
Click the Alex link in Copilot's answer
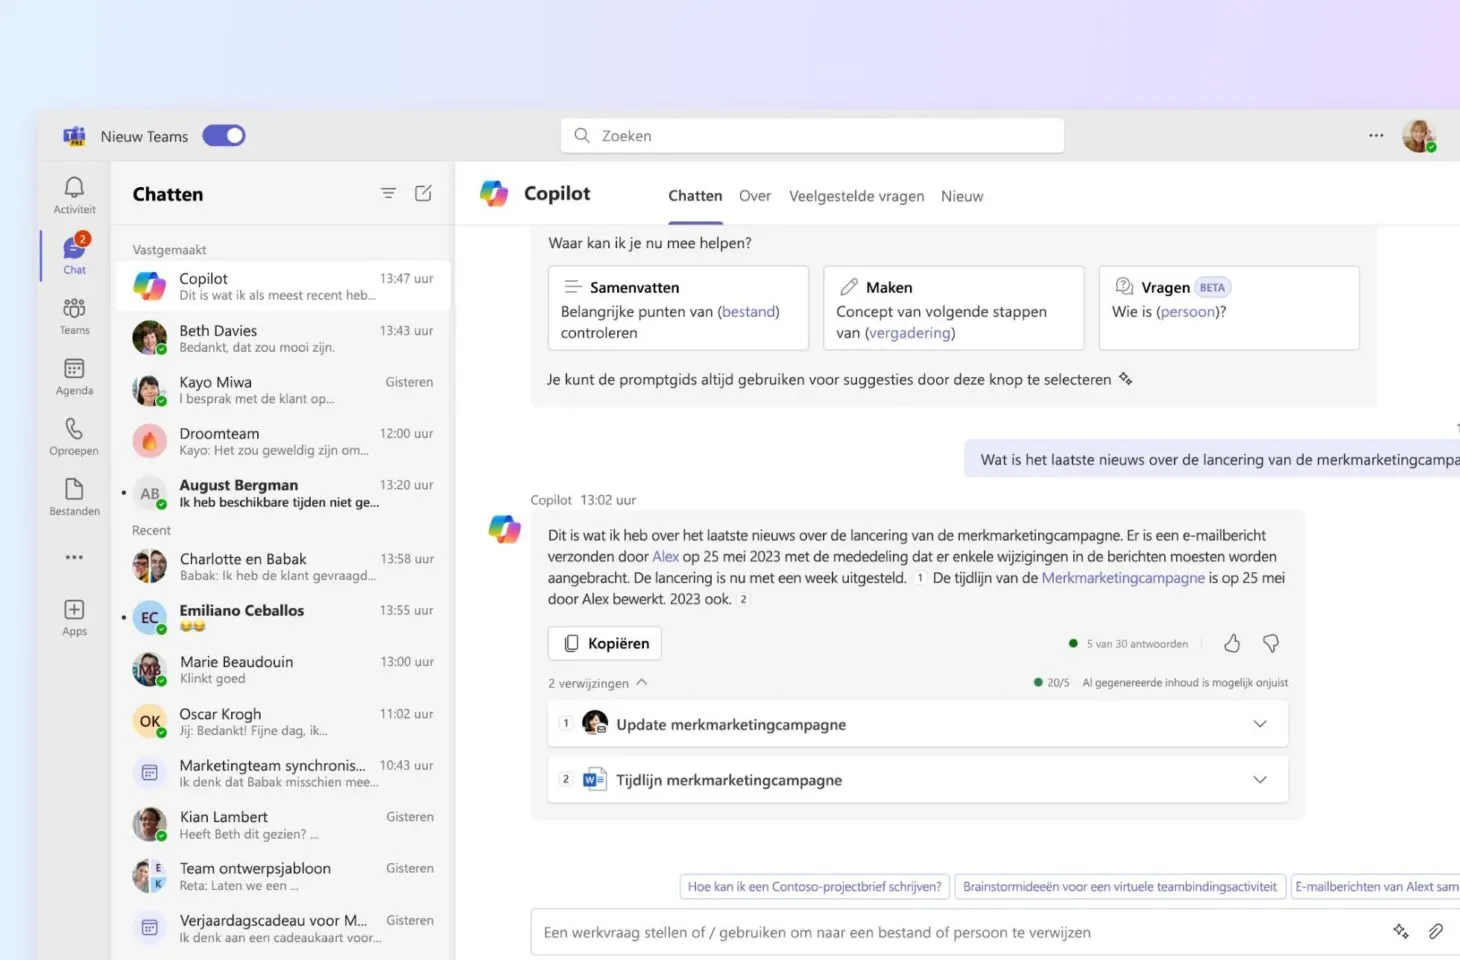tap(665, 557)
